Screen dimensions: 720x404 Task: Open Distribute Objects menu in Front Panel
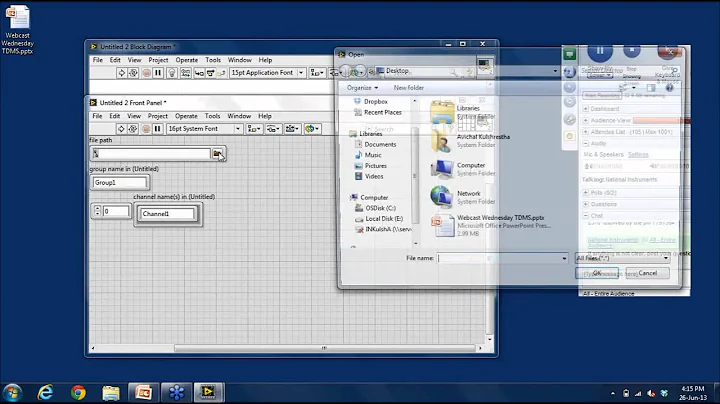point(273,129)
